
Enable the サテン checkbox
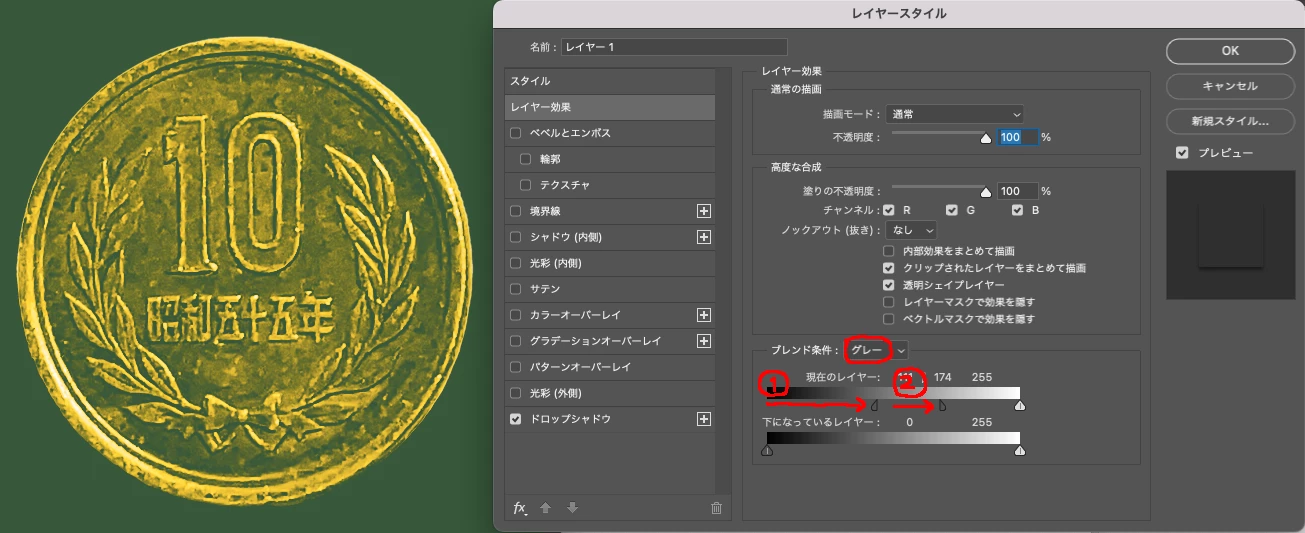tap(516, 289)
